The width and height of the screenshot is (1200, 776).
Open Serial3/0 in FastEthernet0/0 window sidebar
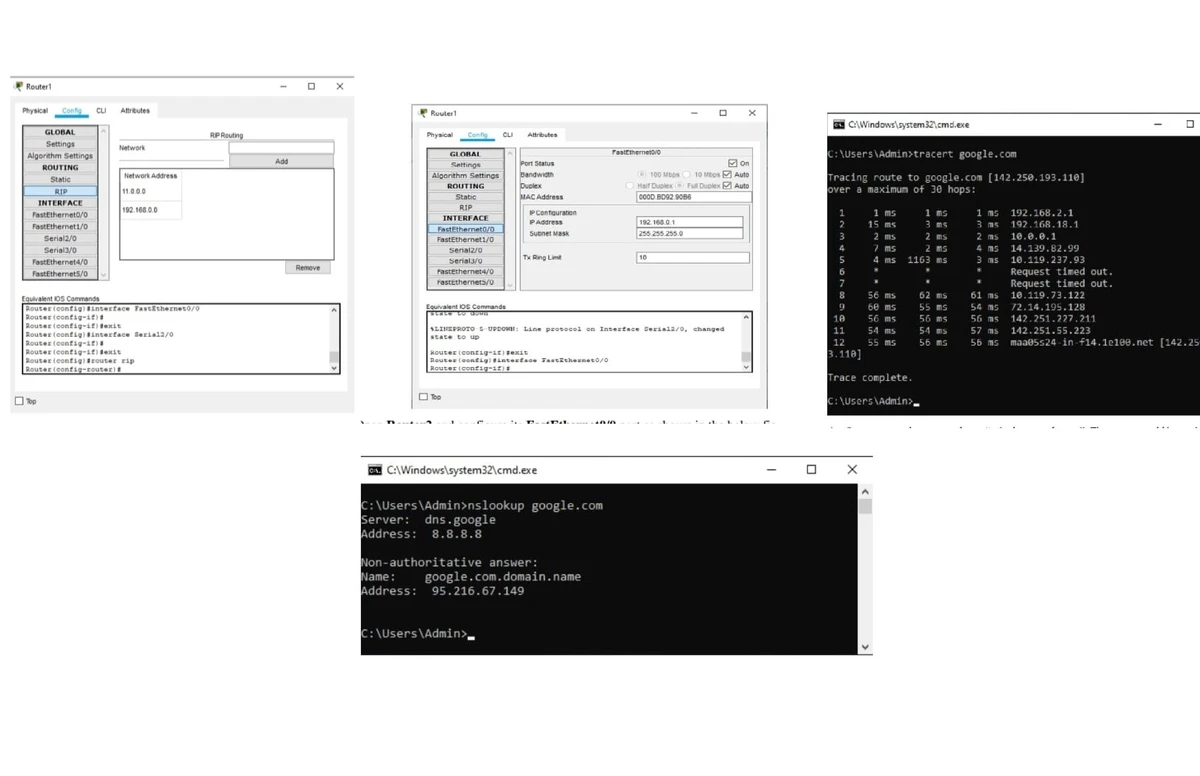point(465,261)
